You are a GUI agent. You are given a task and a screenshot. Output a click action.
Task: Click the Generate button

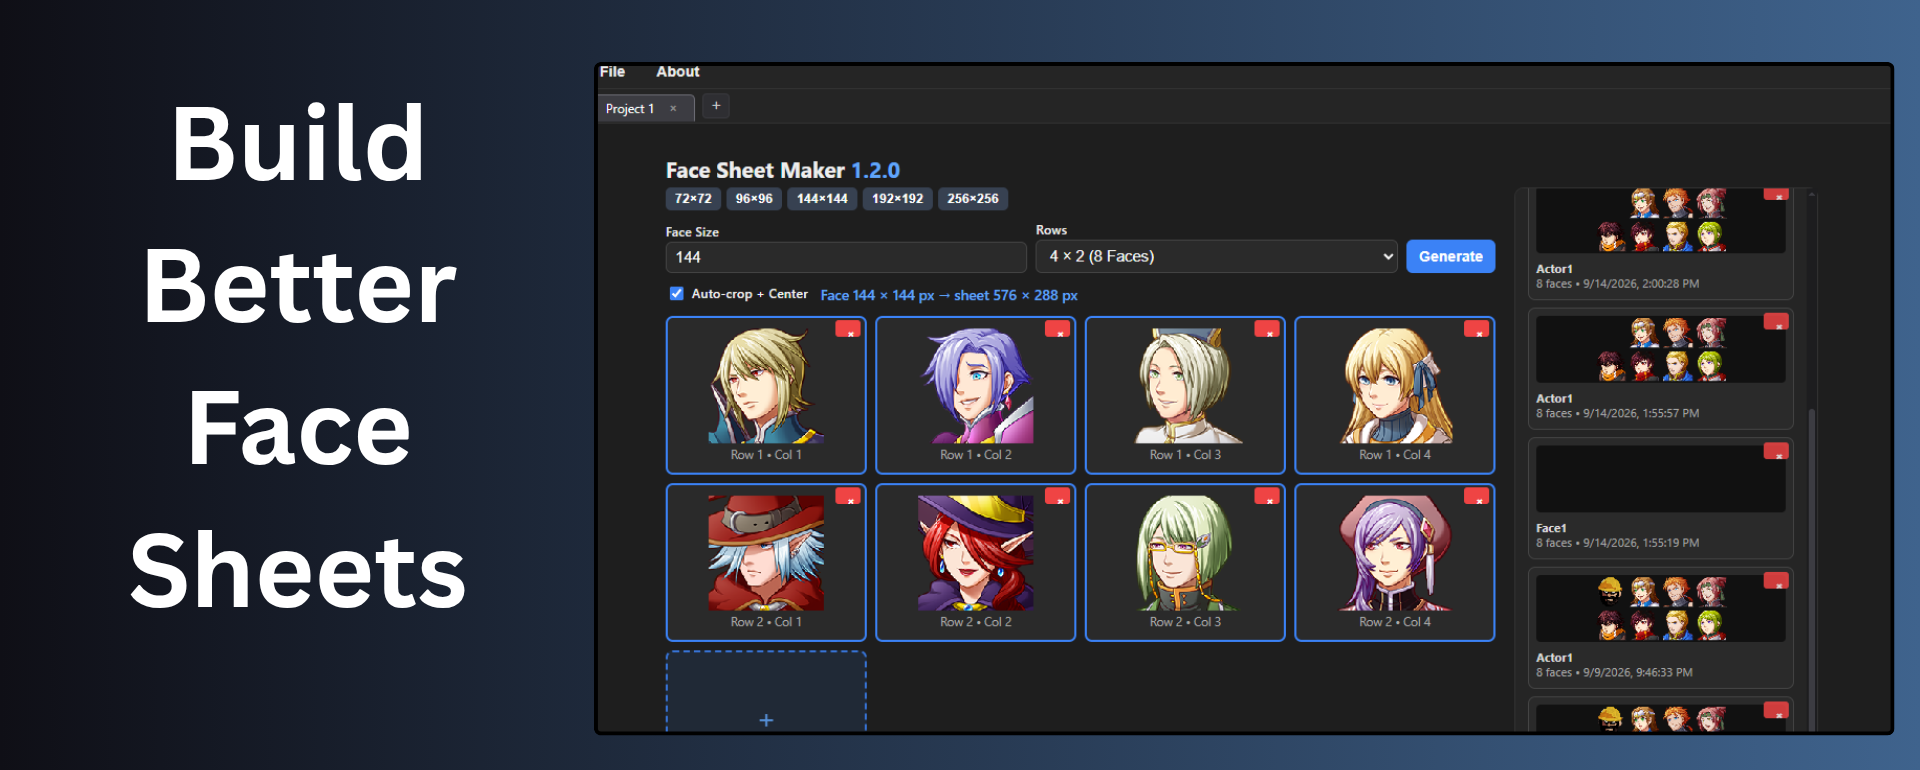(1451, 257)
